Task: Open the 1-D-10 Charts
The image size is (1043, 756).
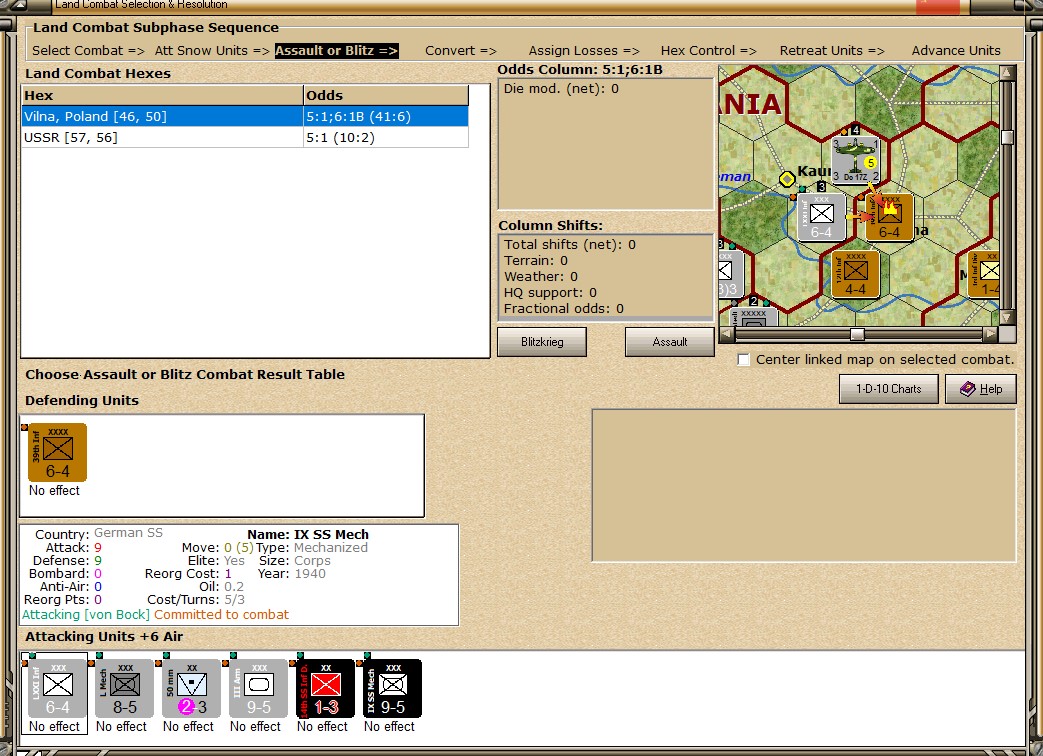Action: point(889,389)
